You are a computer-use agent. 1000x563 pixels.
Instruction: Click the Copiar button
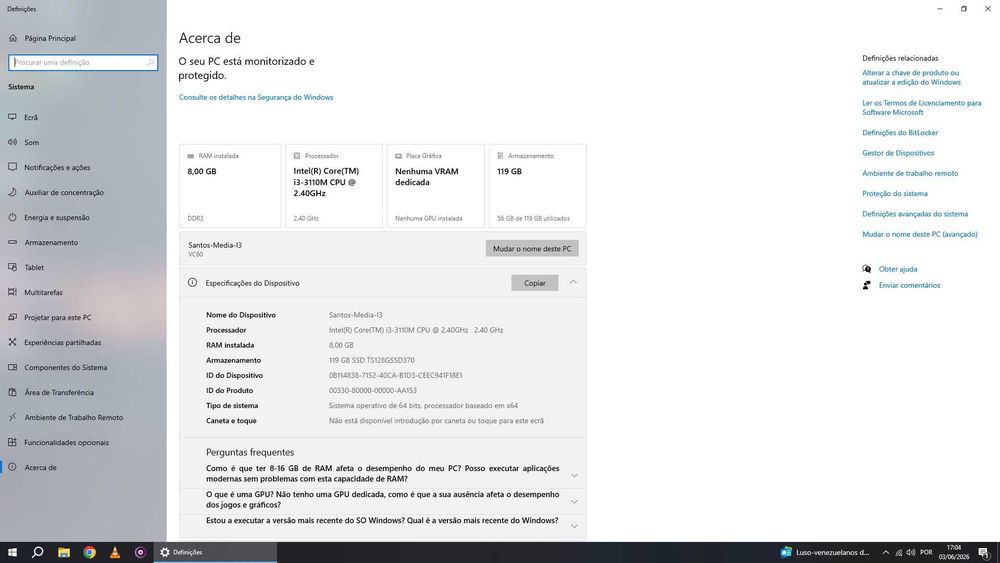tap(534, 283)
